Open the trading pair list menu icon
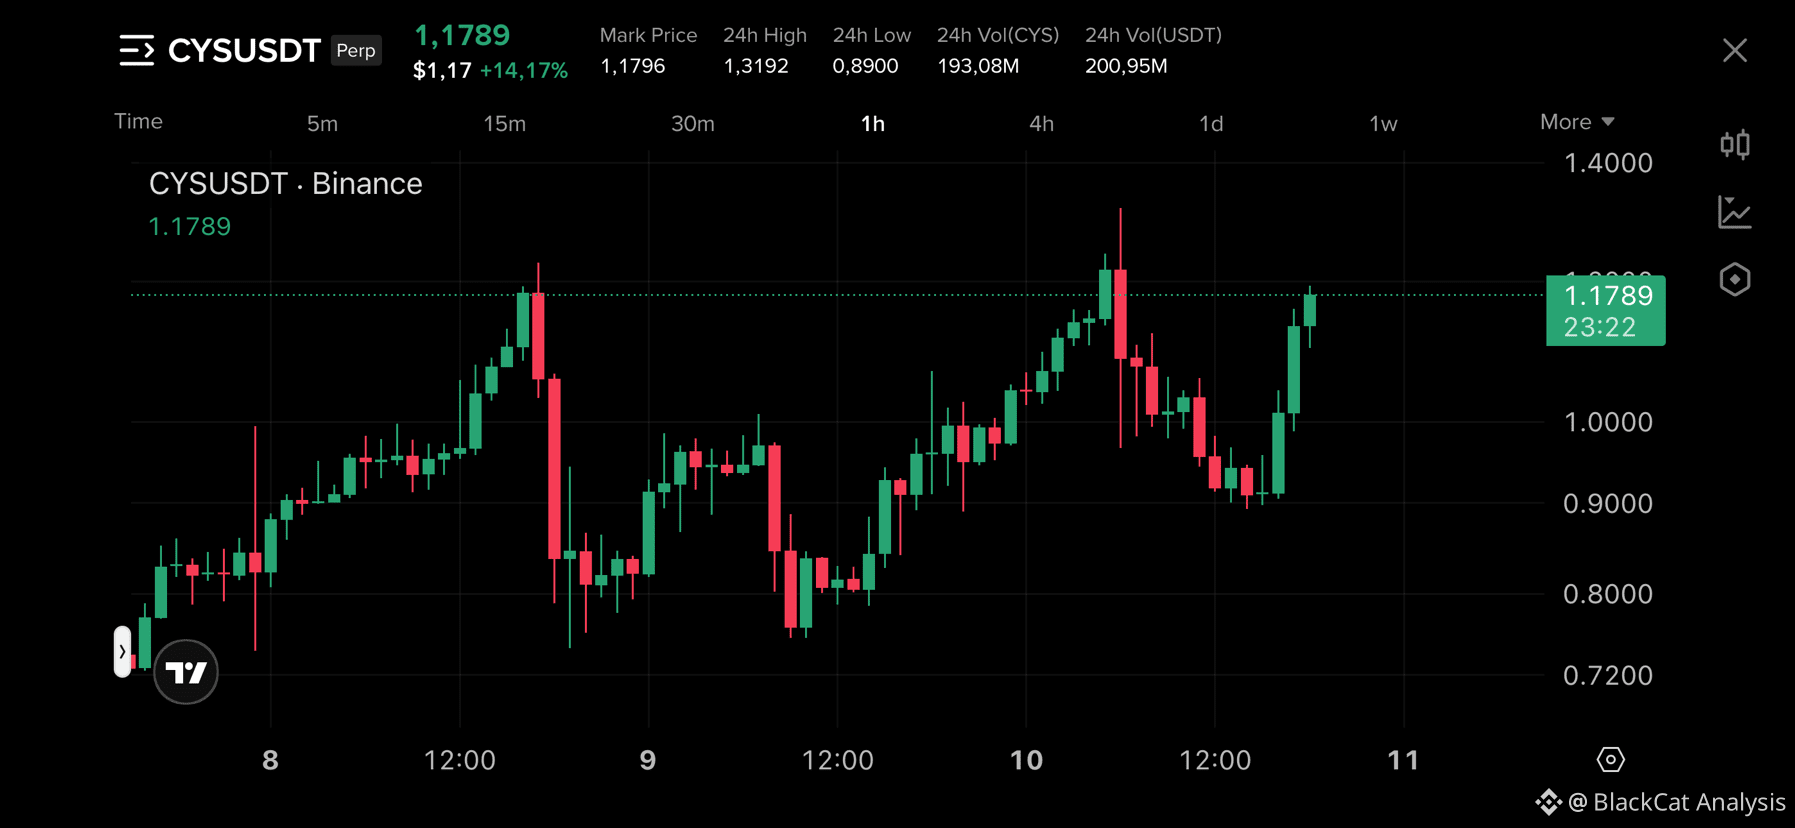The width and height of the screenshot is (1795, 828). pyautogui.click(x=137, y=50)
